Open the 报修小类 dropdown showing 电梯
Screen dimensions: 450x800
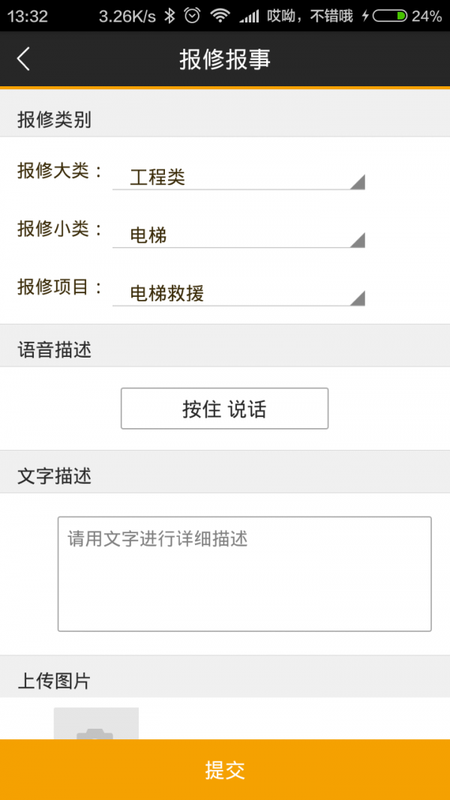click(x=238, y=235)
